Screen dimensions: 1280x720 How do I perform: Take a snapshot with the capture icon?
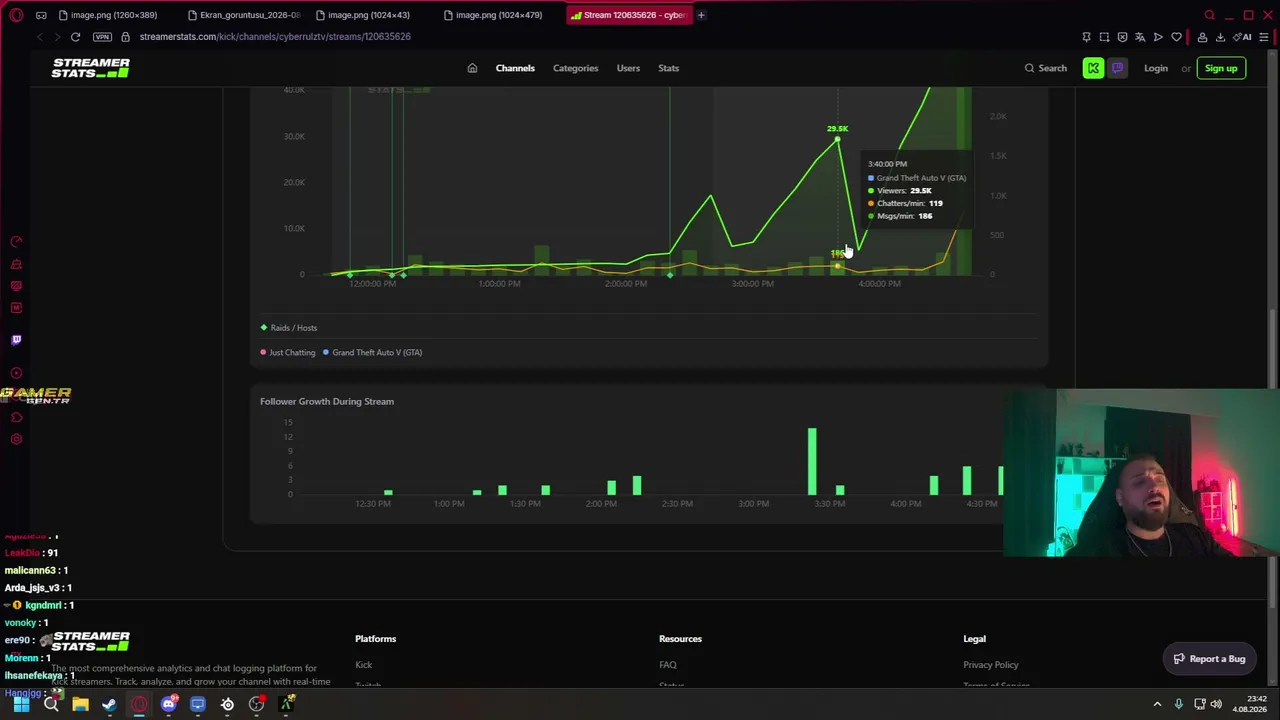tap(1104, 37)
